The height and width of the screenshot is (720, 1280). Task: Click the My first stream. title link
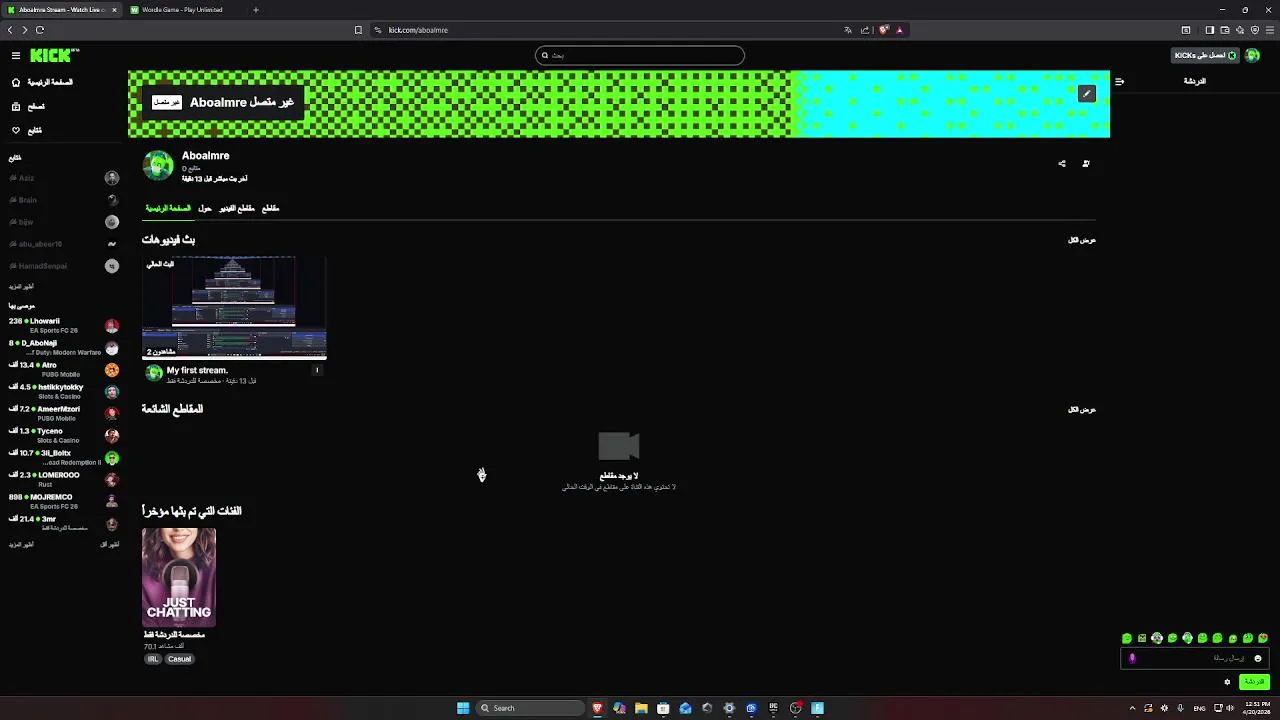point(197,370)
